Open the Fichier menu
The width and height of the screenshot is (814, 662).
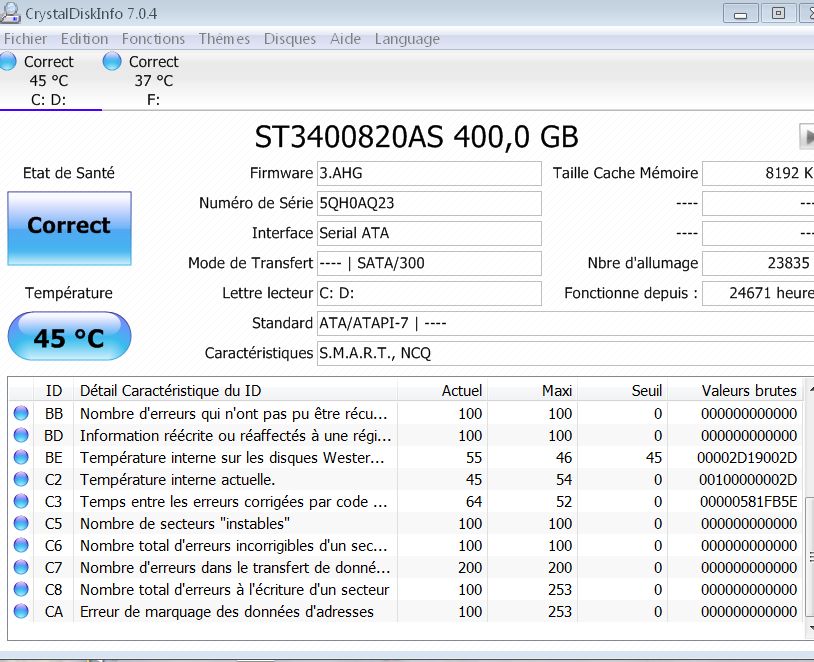tap(25, 39)
